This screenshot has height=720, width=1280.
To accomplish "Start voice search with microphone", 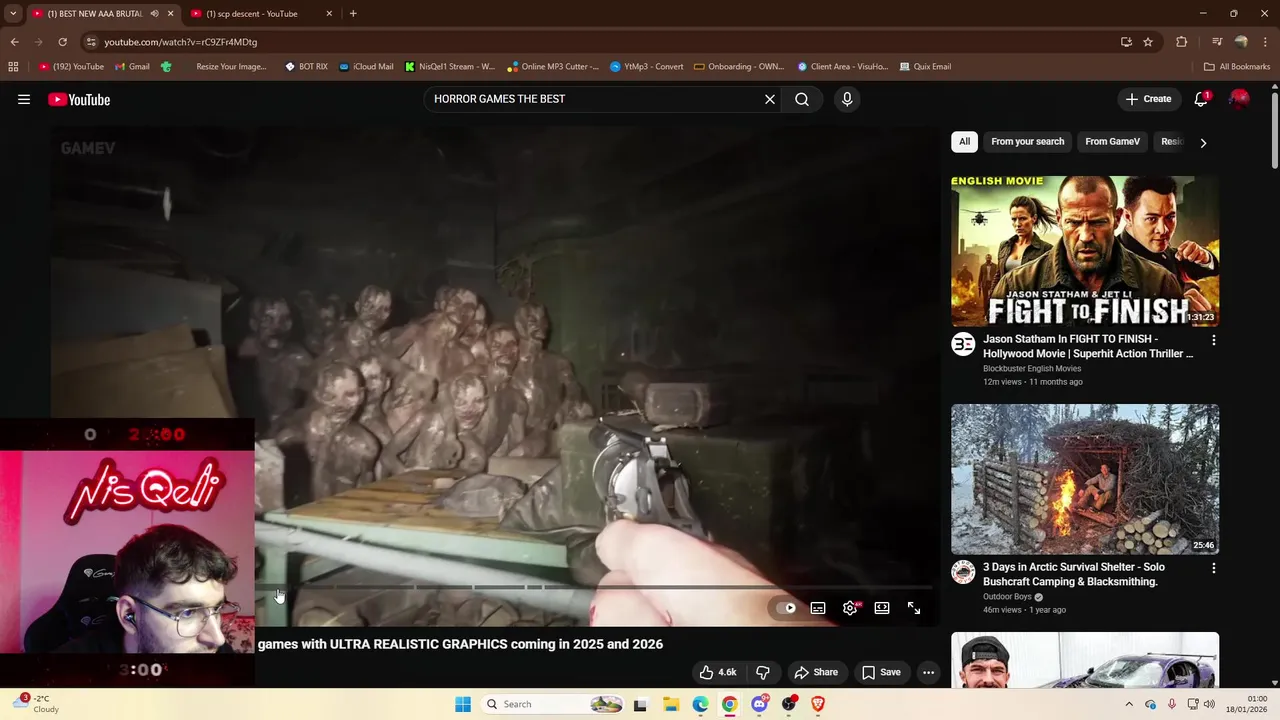I will point(847,99).
